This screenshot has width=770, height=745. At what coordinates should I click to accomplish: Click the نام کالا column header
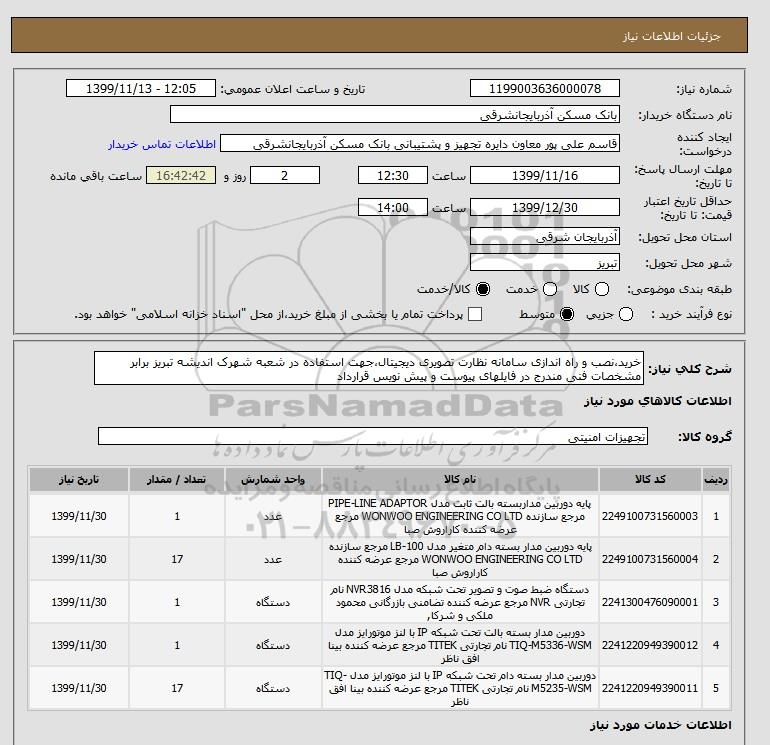460,480
